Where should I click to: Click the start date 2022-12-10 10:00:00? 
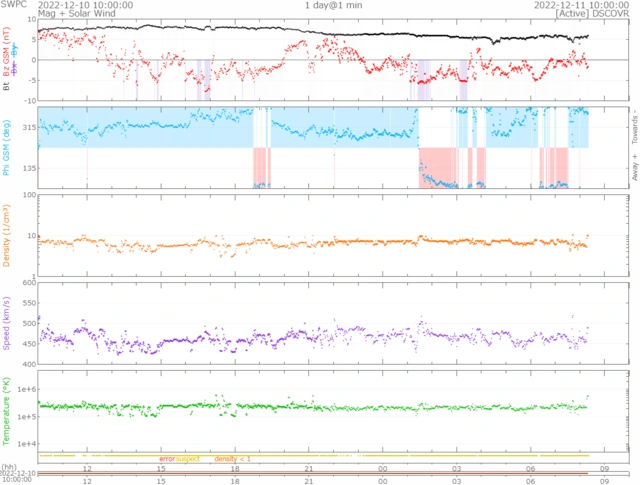tap(77, 6)
